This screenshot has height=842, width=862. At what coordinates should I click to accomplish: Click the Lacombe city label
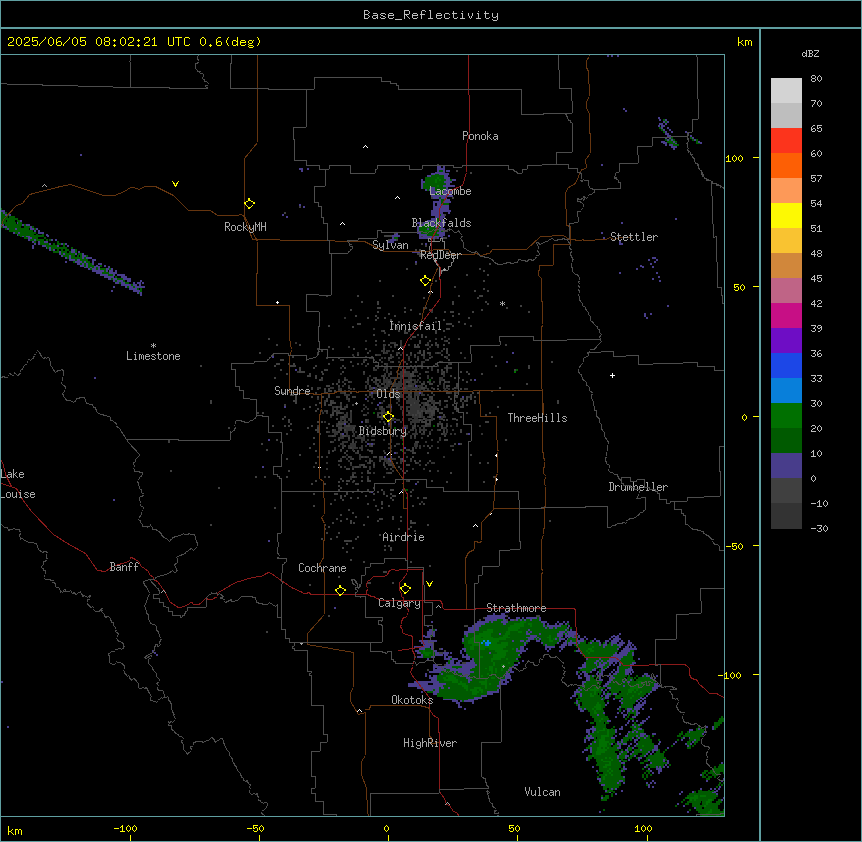point(450,191)
